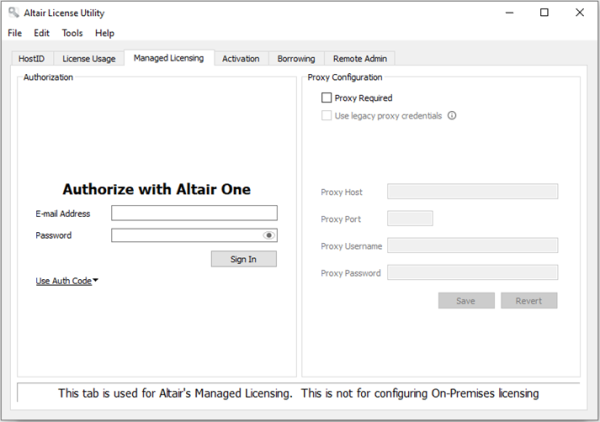Switch to the Remote Admin tab

pyautogui.click(x=361, y=59)
